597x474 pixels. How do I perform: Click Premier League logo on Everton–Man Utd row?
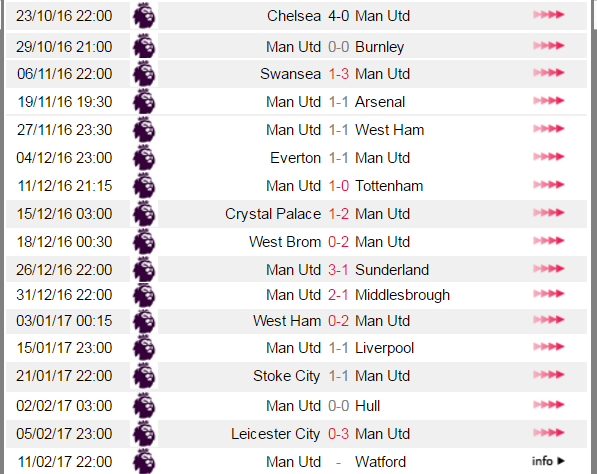pos(144,158)
